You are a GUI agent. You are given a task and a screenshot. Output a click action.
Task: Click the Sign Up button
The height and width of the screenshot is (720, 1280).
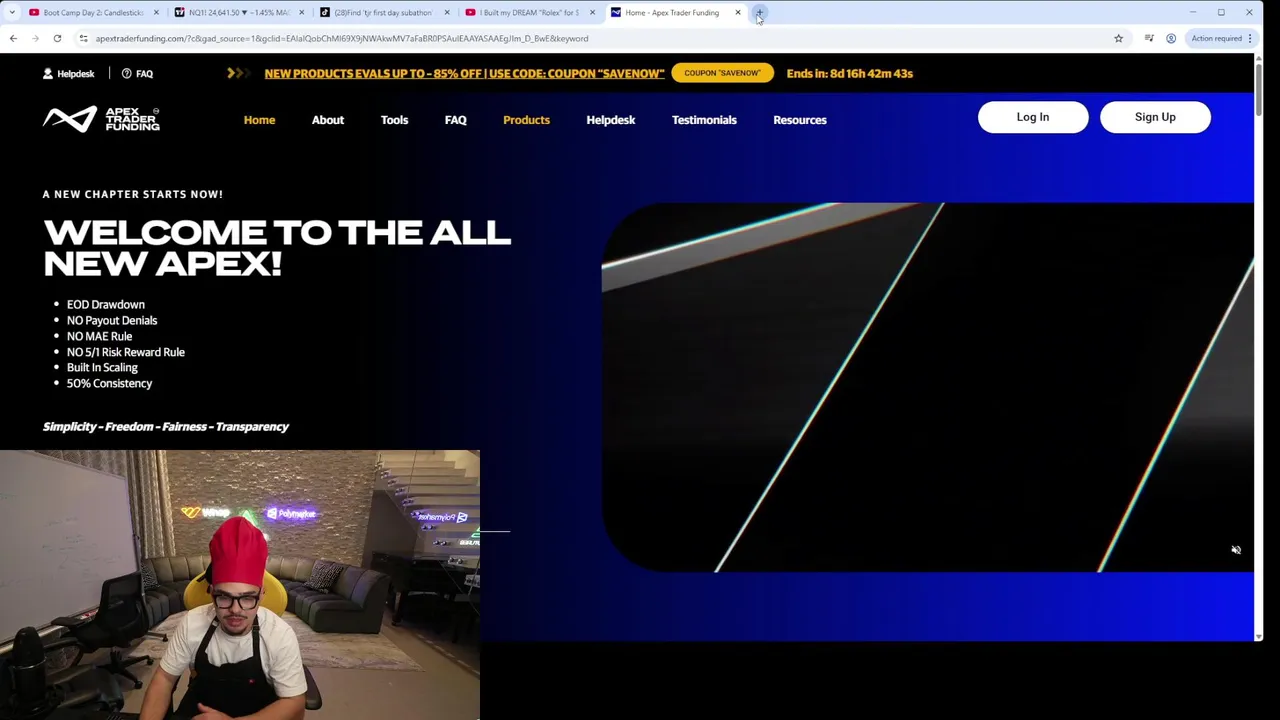click(1155, 117)
